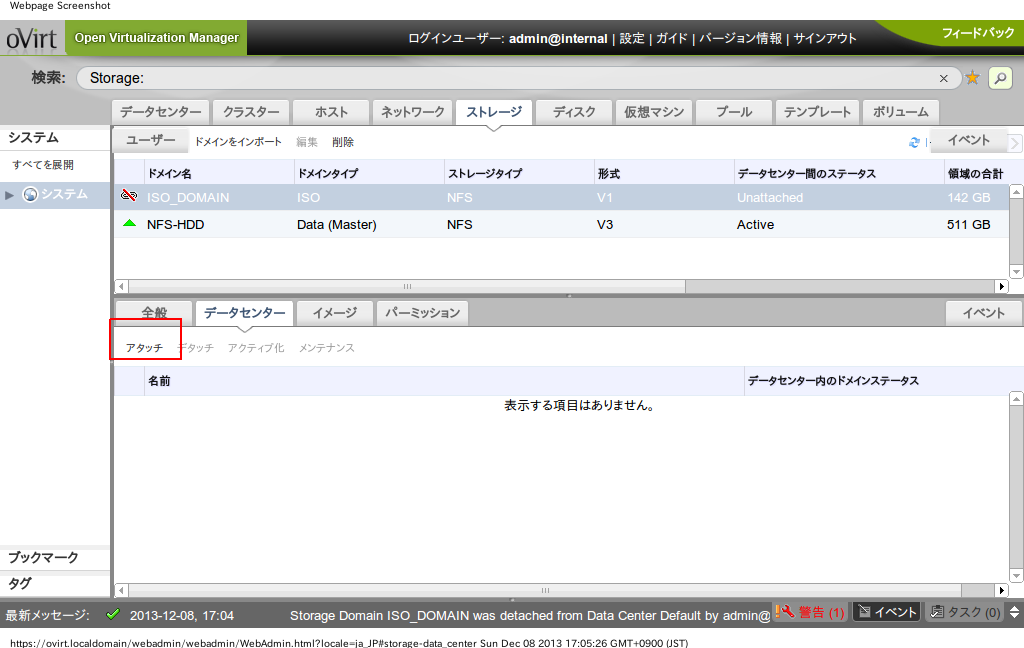Screen dimensions: 1024x648
Task: Click the green checkmark in the status bar
Action: 112,615
